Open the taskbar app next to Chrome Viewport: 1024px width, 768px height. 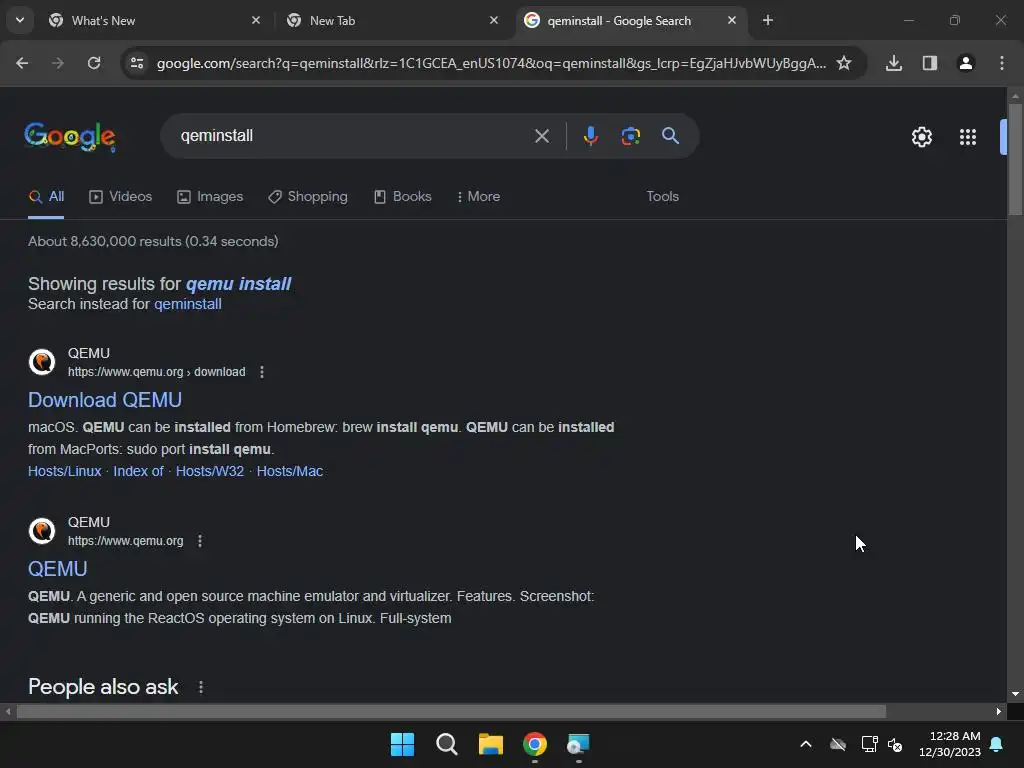click(579, 744)
